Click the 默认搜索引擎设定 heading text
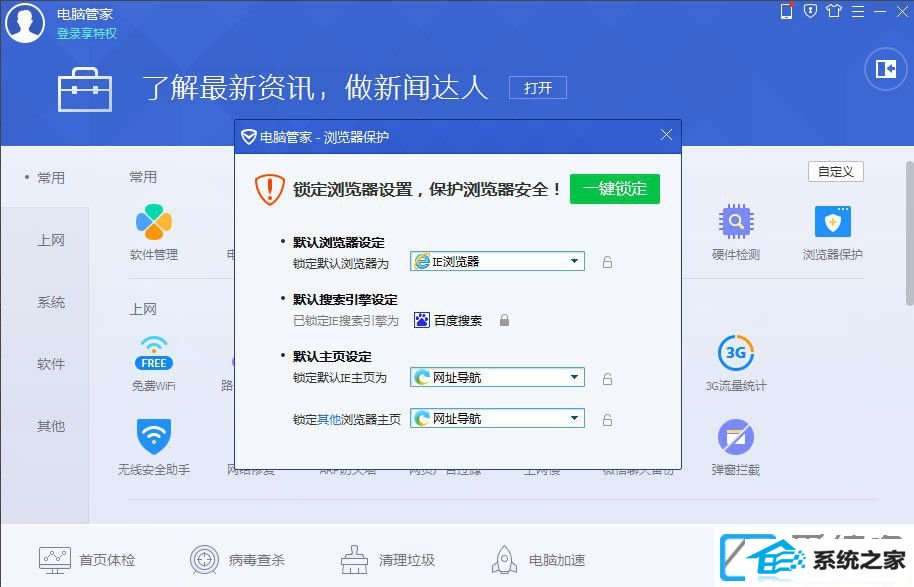This screenshot has height=587, width=914. pyautogui.click(x=345, y=300)
